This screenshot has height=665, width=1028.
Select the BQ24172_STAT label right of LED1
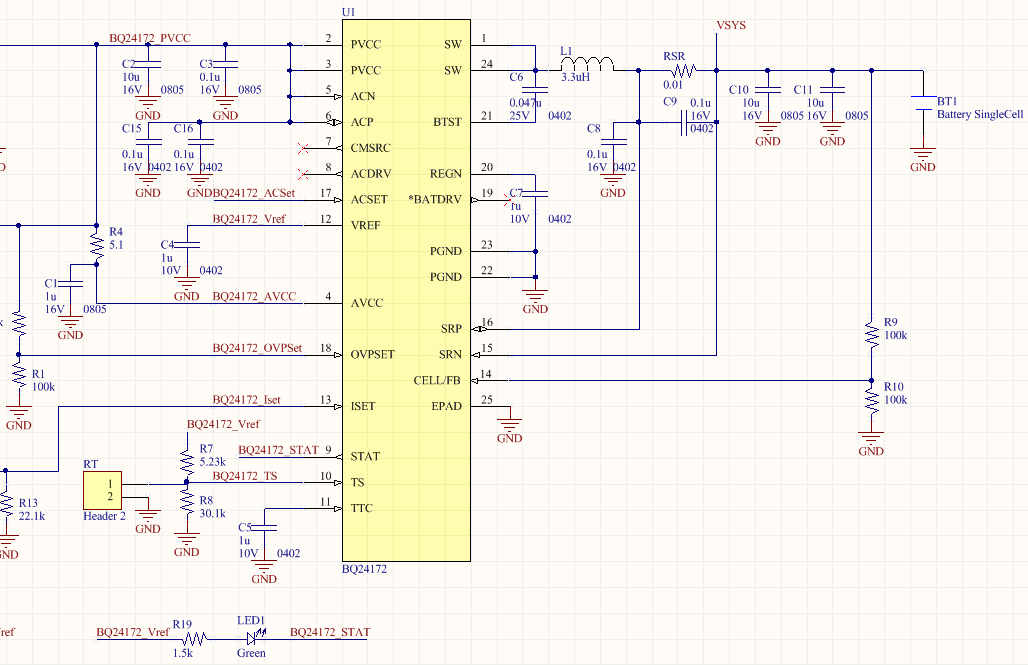tap(330, 632)
